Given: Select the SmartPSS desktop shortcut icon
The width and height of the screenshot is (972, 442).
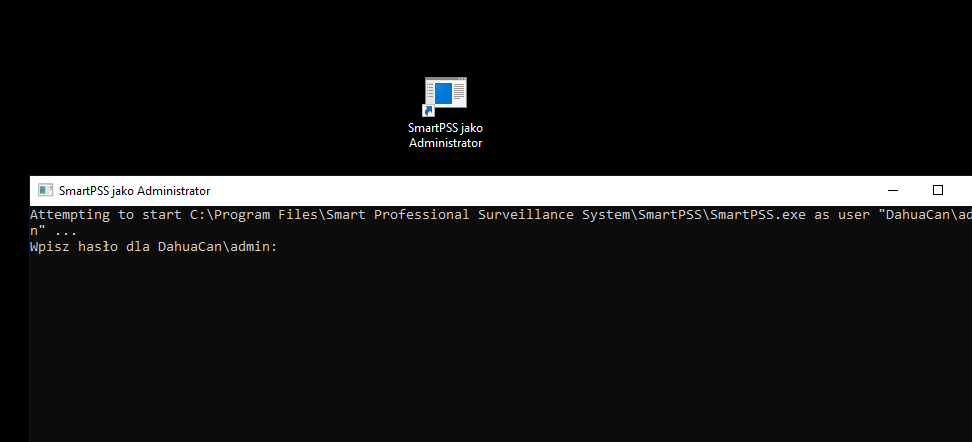Looking at the screenshot, I should click(445, 95).
